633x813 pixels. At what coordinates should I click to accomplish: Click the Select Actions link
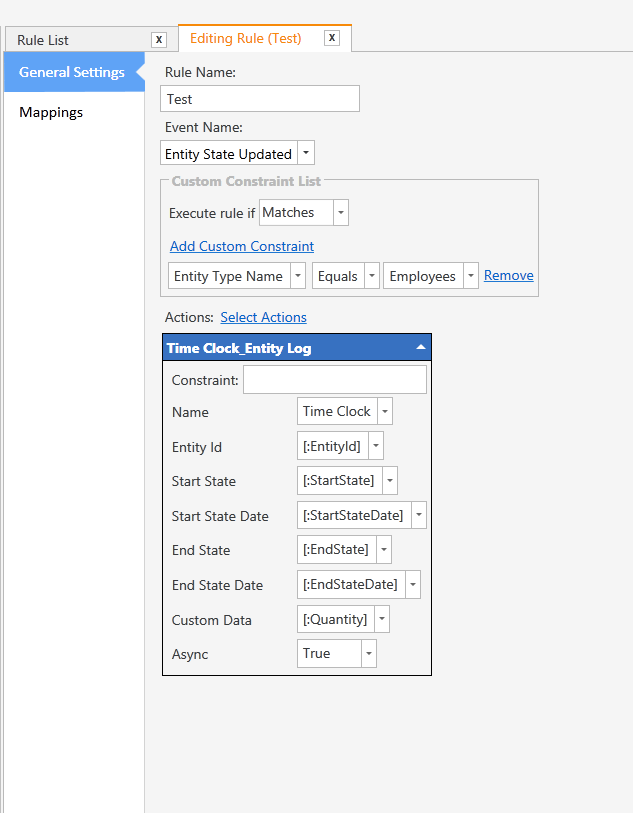point(263,317)
